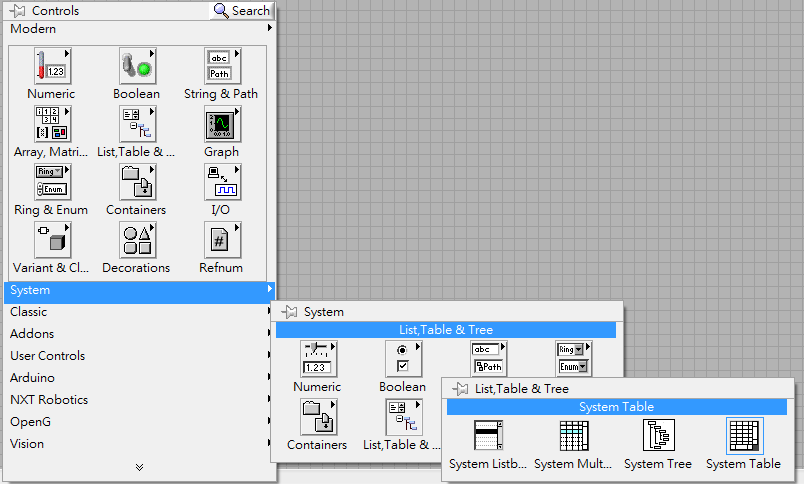Viewport: 804px width, 484px height.
Task: Open the String & Path palette in Modern
Action: click(223, 66)
